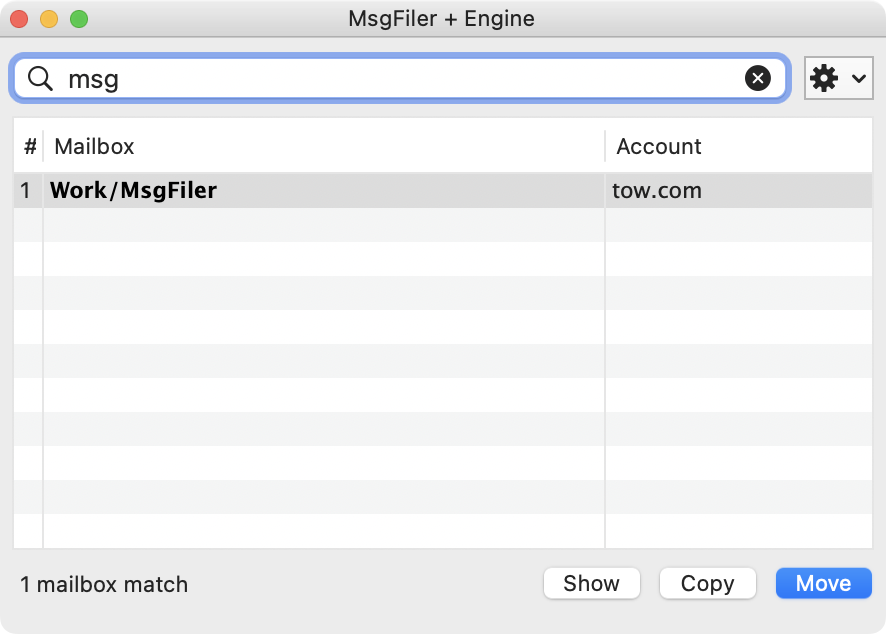Click the "1 mailbox match" status text
886x634 pixels.
pyautogui.click(x=104, y=584)
